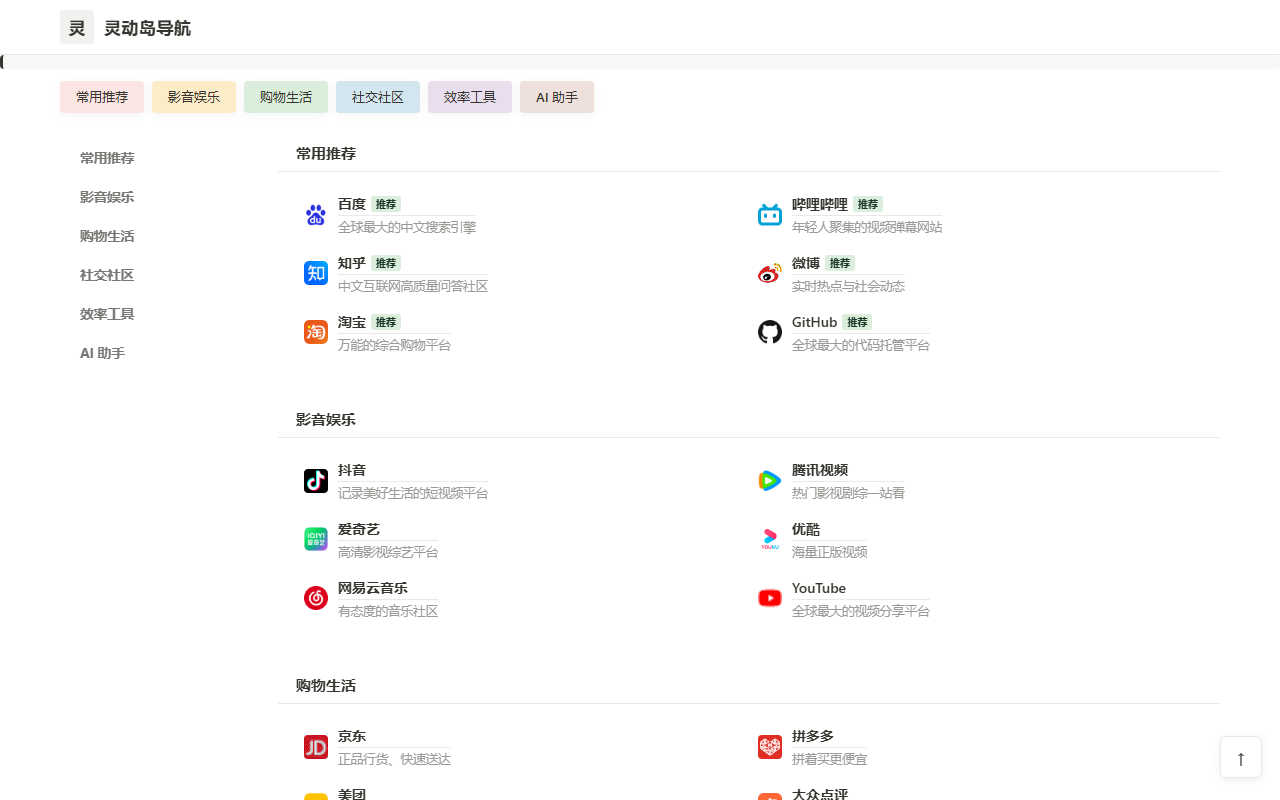The image size is (1280, 800).
Task: Click the text 中文互联网高质量问答社区
Action: coord(413,286)
